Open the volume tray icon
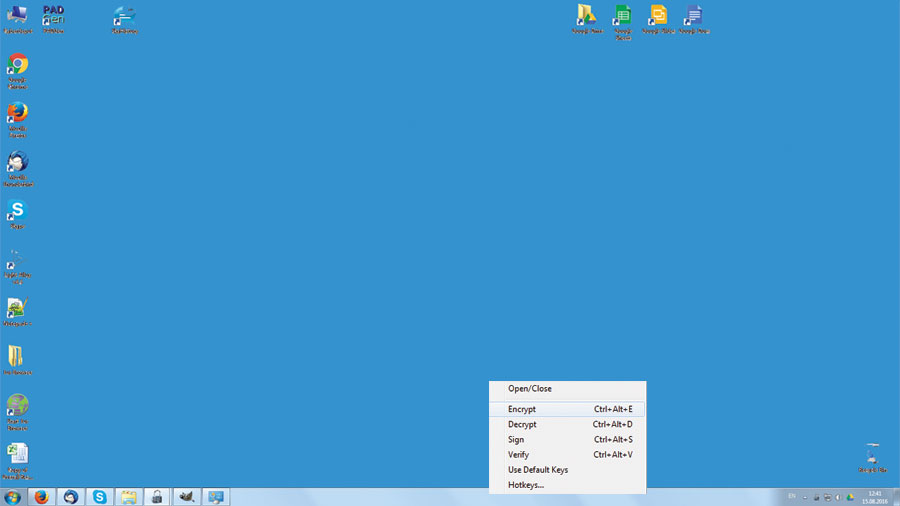The width and height of the screenshot is (900, 506). (x=838, y=497)
